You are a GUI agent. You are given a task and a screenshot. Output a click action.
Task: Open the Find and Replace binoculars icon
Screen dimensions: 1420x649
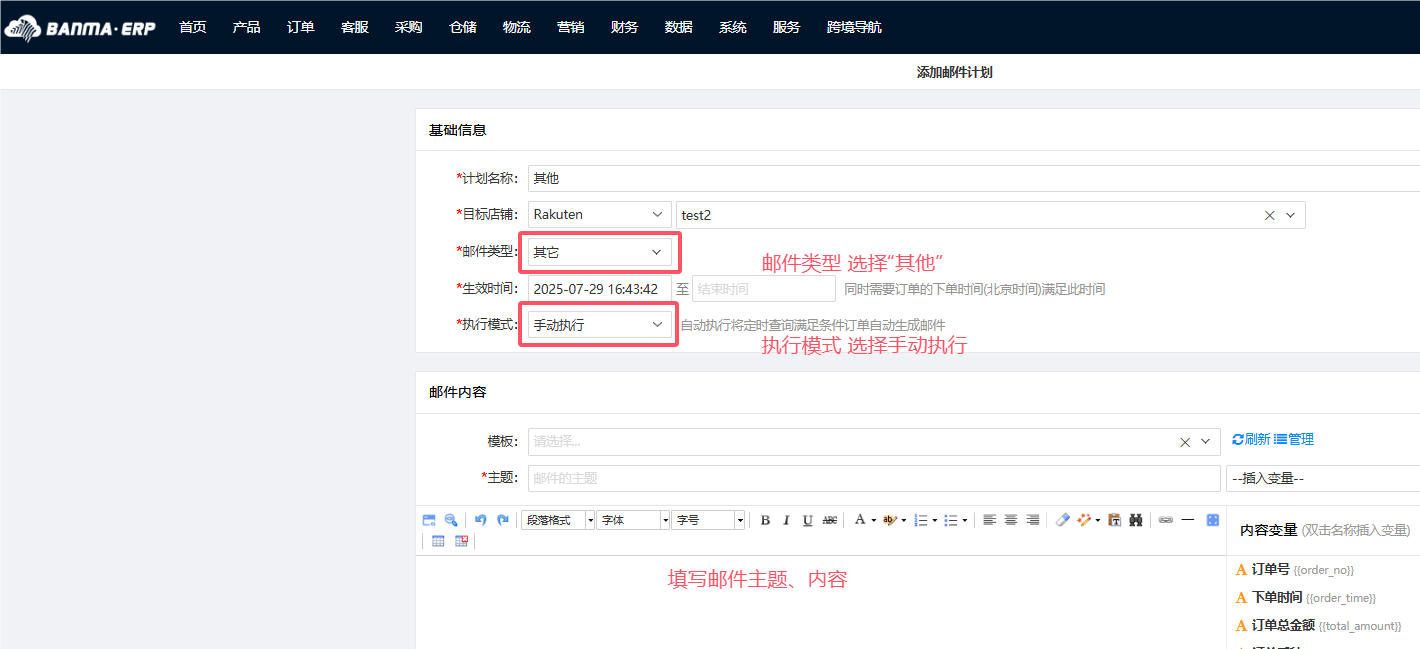tap(1136, 519)
